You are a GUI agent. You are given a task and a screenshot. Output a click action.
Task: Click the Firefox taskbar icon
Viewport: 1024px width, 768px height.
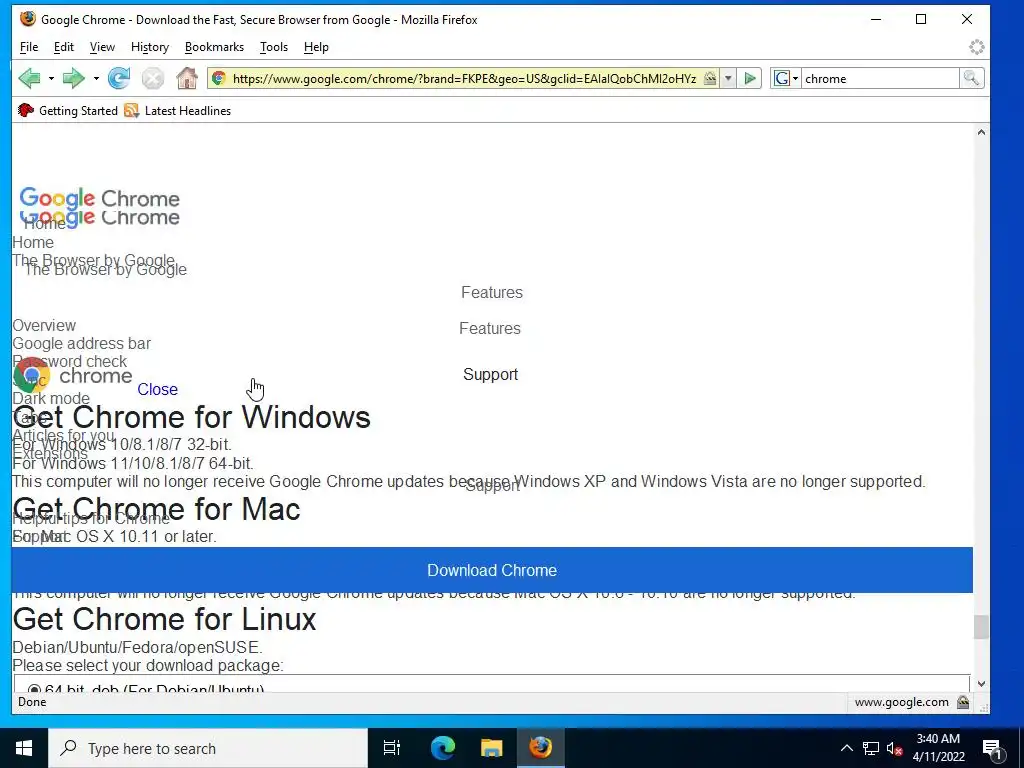[x=541, y=748]
